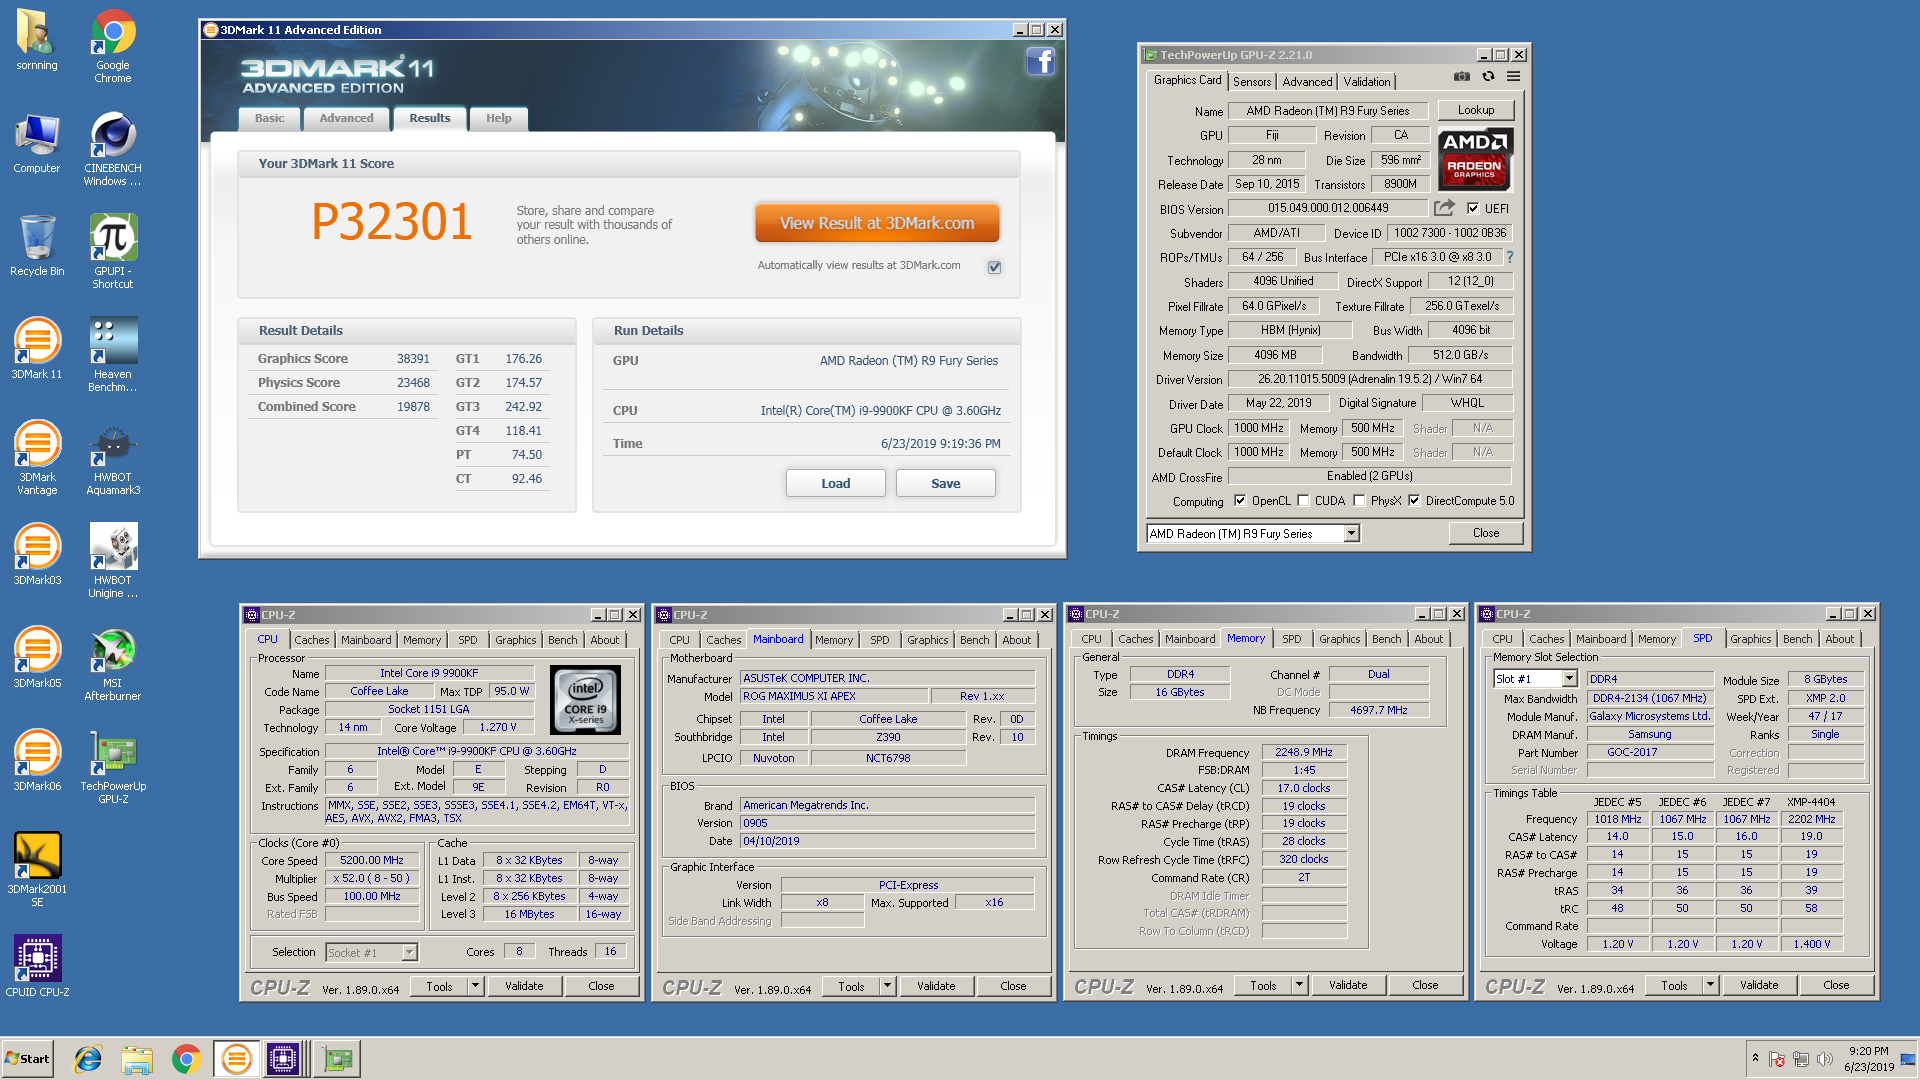Open the Windows Start menu
Image resolution: width=1920 pixels, height=1080 pixels.
28,1059
